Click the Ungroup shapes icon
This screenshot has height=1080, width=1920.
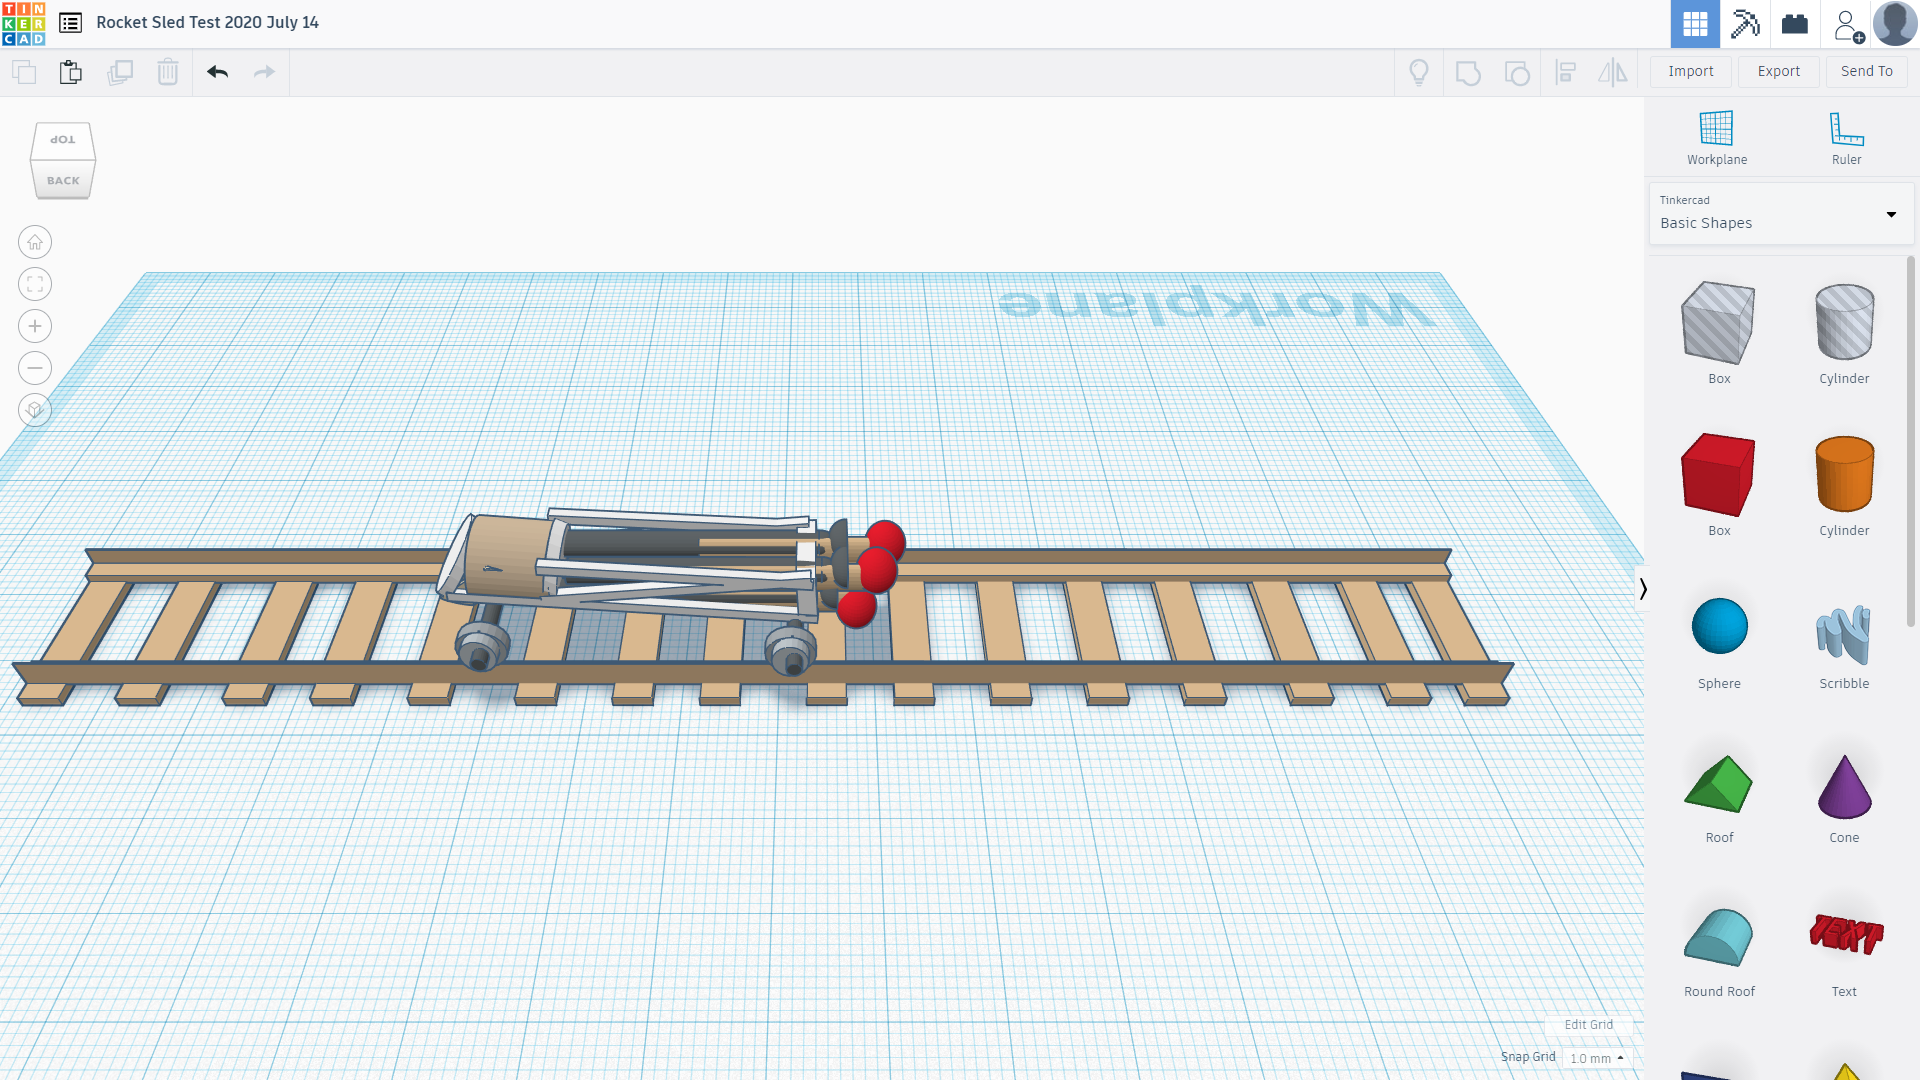pyautogui.click(x=1517, y=72)
